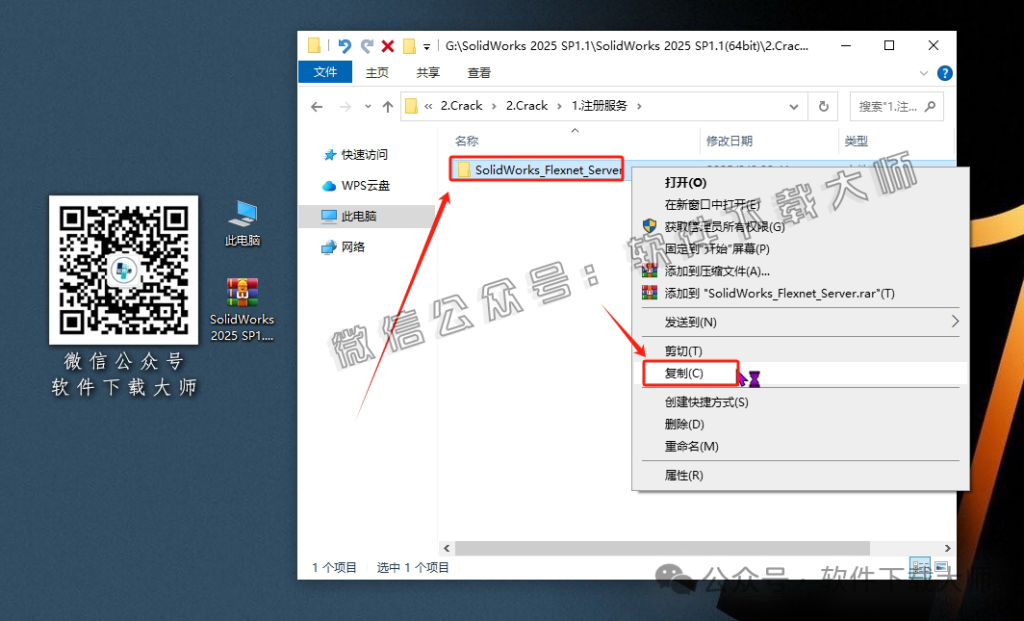Click the Help question mark icon

(x=944, y=72)
